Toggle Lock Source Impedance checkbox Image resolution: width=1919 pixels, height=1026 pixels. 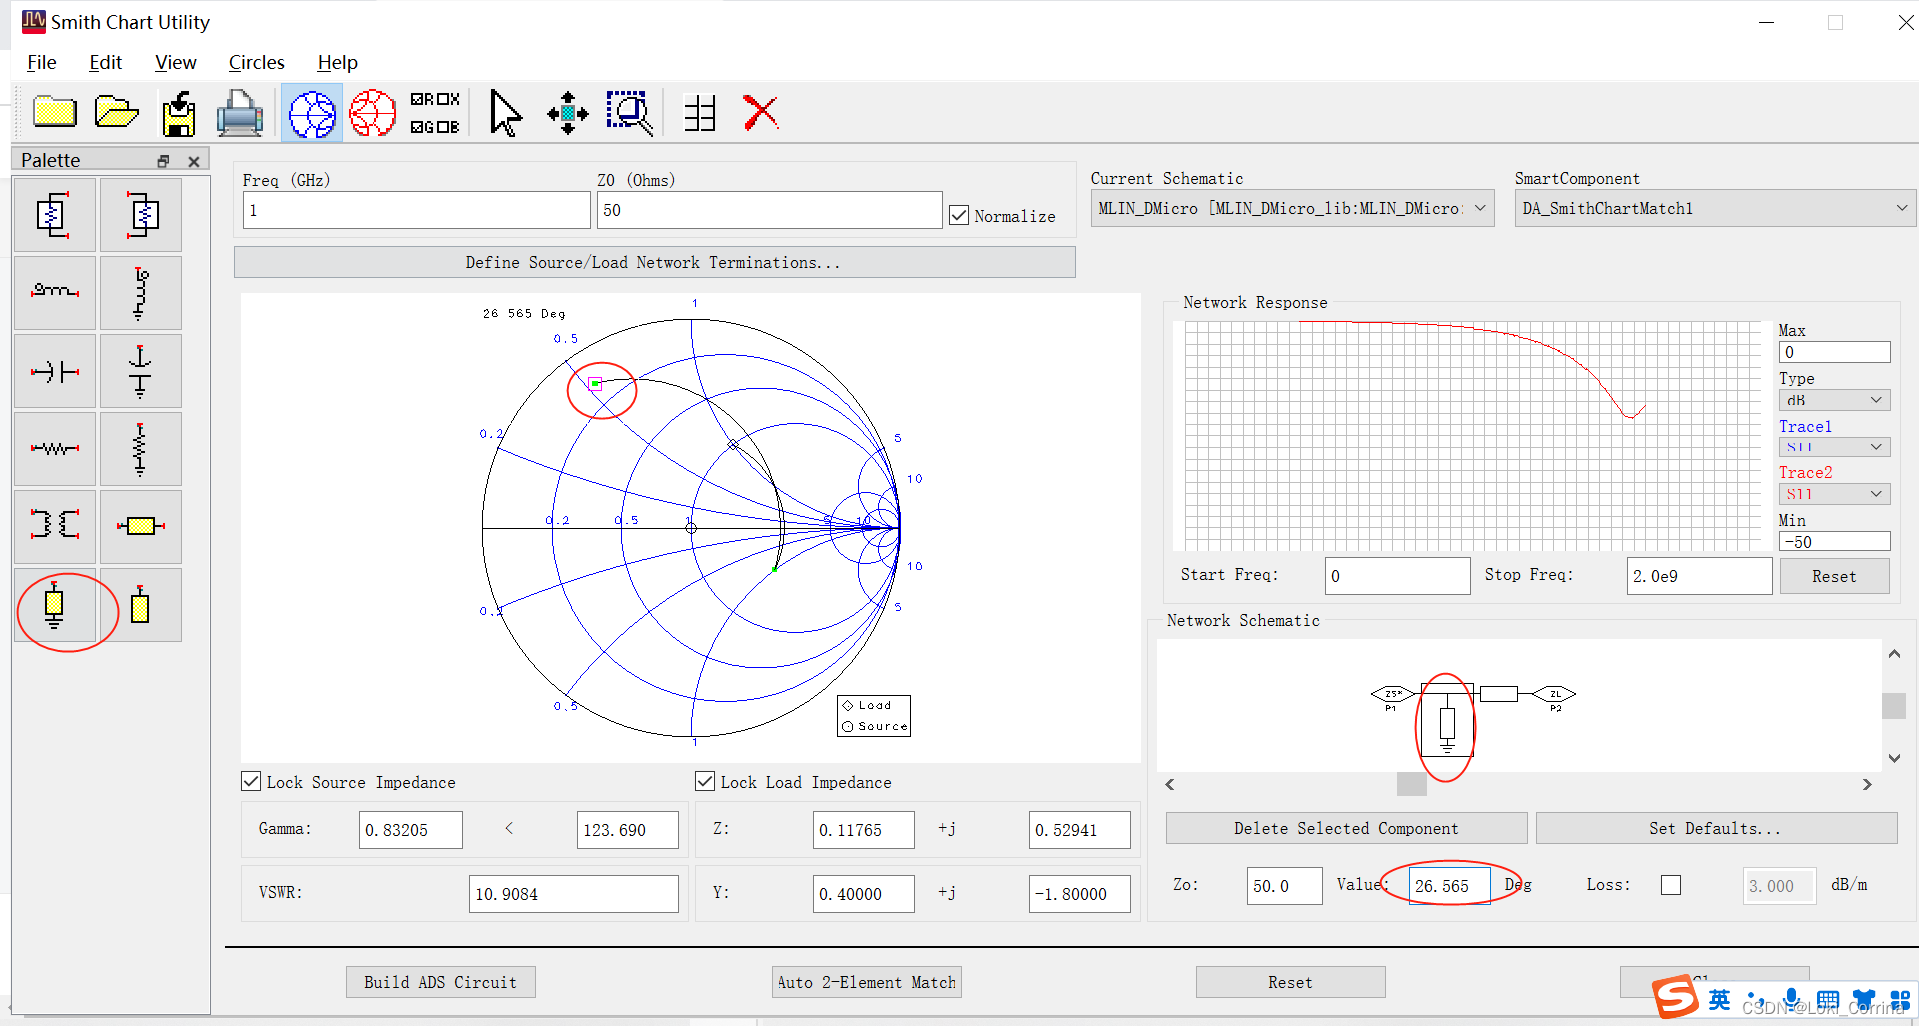[x=251, y=781]
